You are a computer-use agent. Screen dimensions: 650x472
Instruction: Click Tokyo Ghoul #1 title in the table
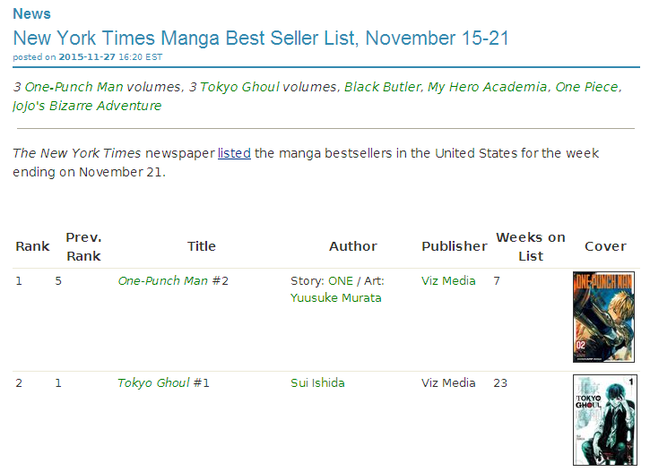tap(153, 382)
